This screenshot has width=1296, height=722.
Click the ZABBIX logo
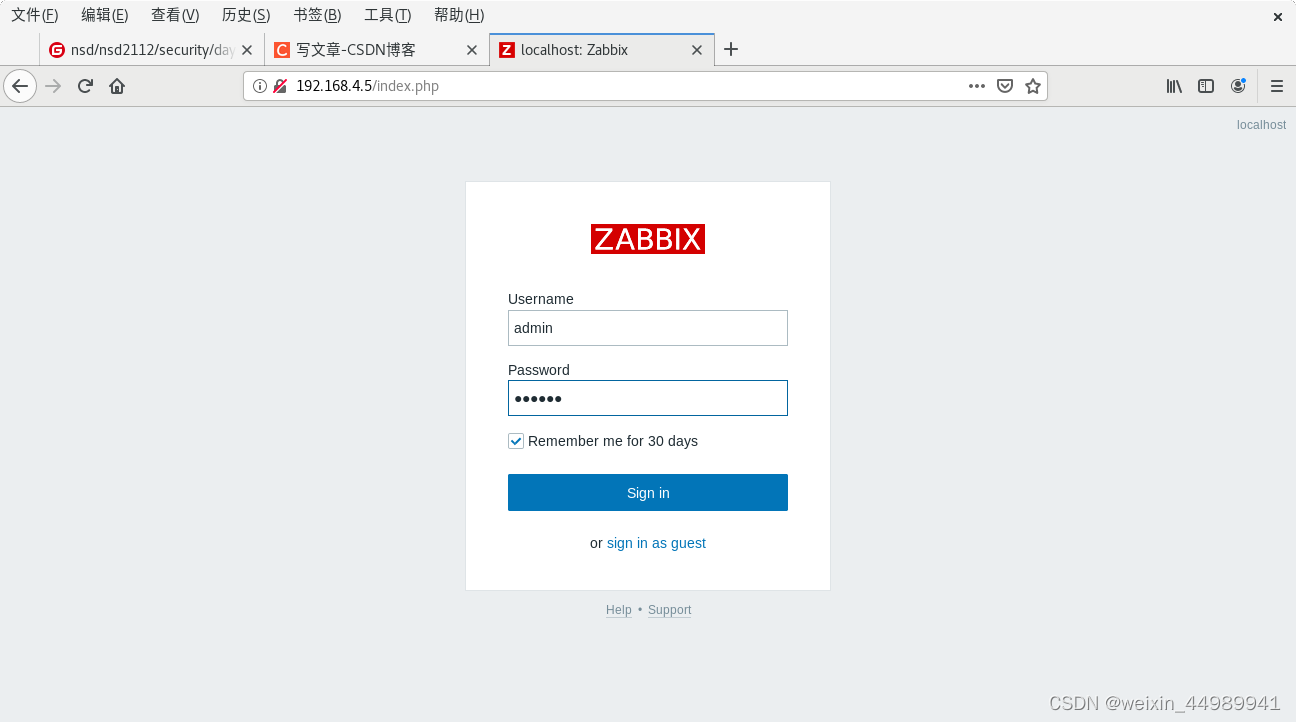(648, 239)
